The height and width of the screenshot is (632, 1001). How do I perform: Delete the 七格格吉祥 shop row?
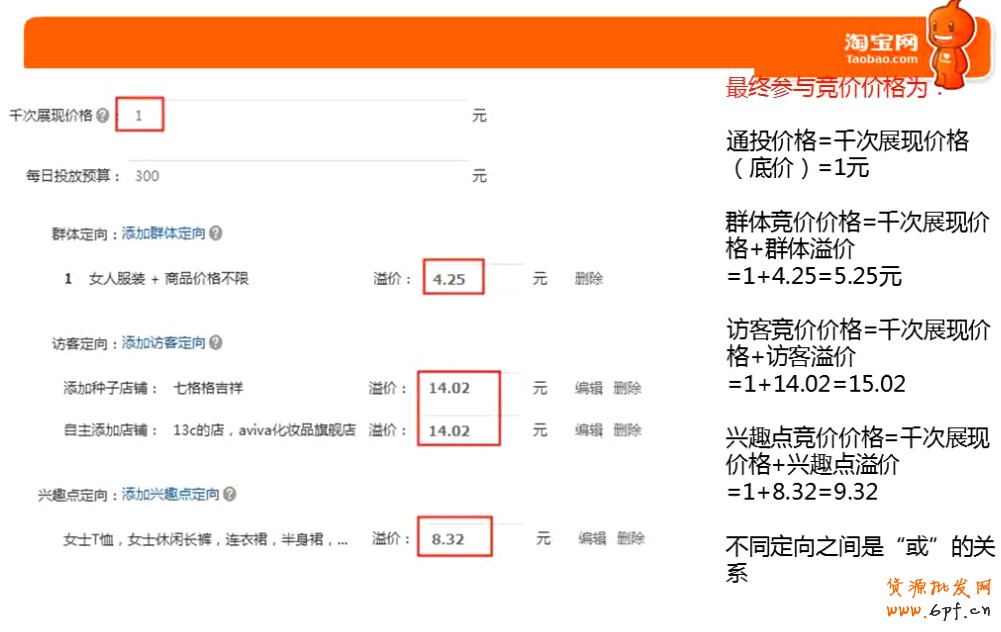tap(628, 388)
